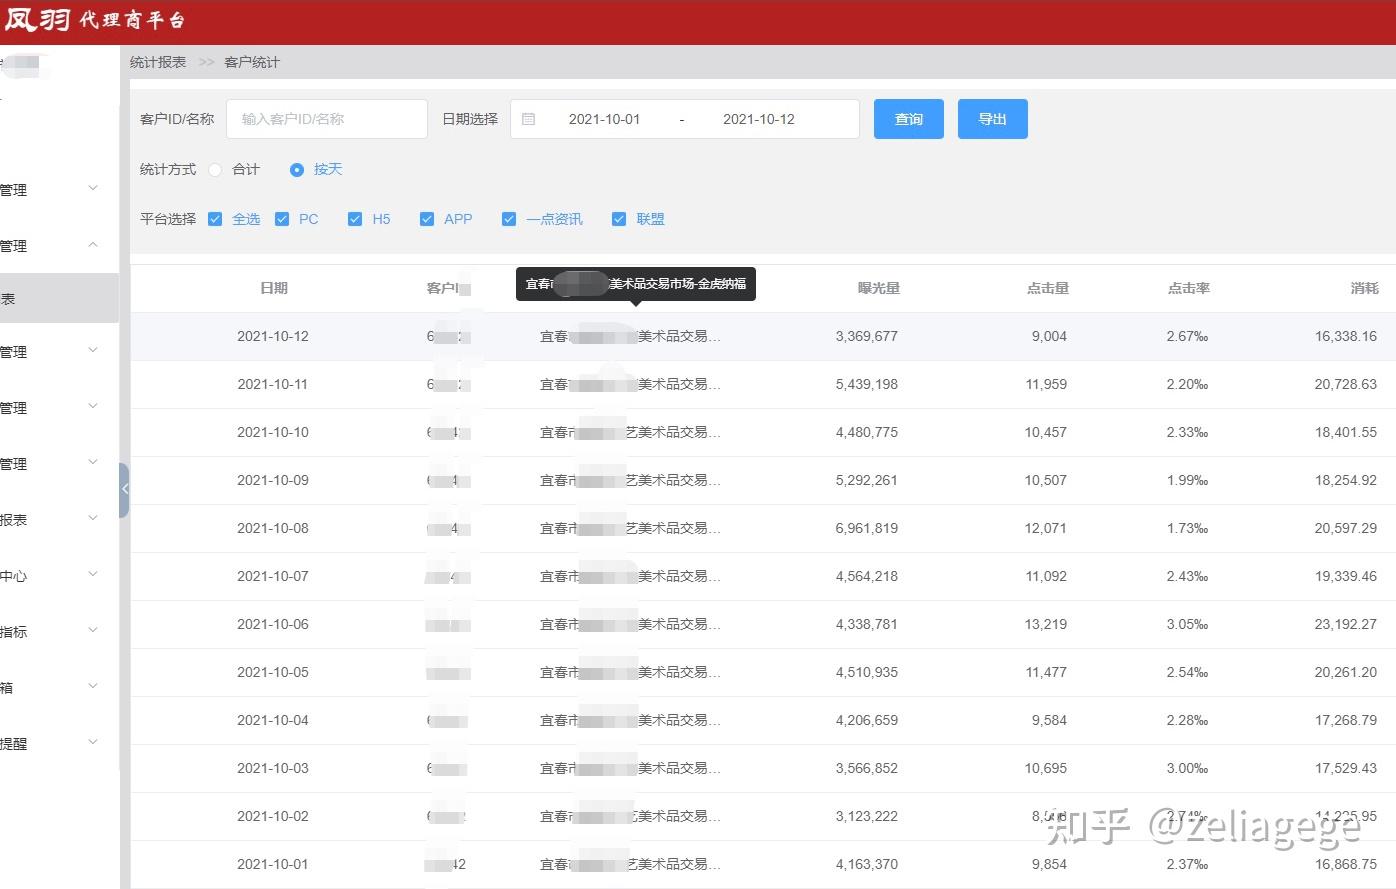Click the cost value 23,192.27
The image size is (1396, 889).
click(1346, 624)
